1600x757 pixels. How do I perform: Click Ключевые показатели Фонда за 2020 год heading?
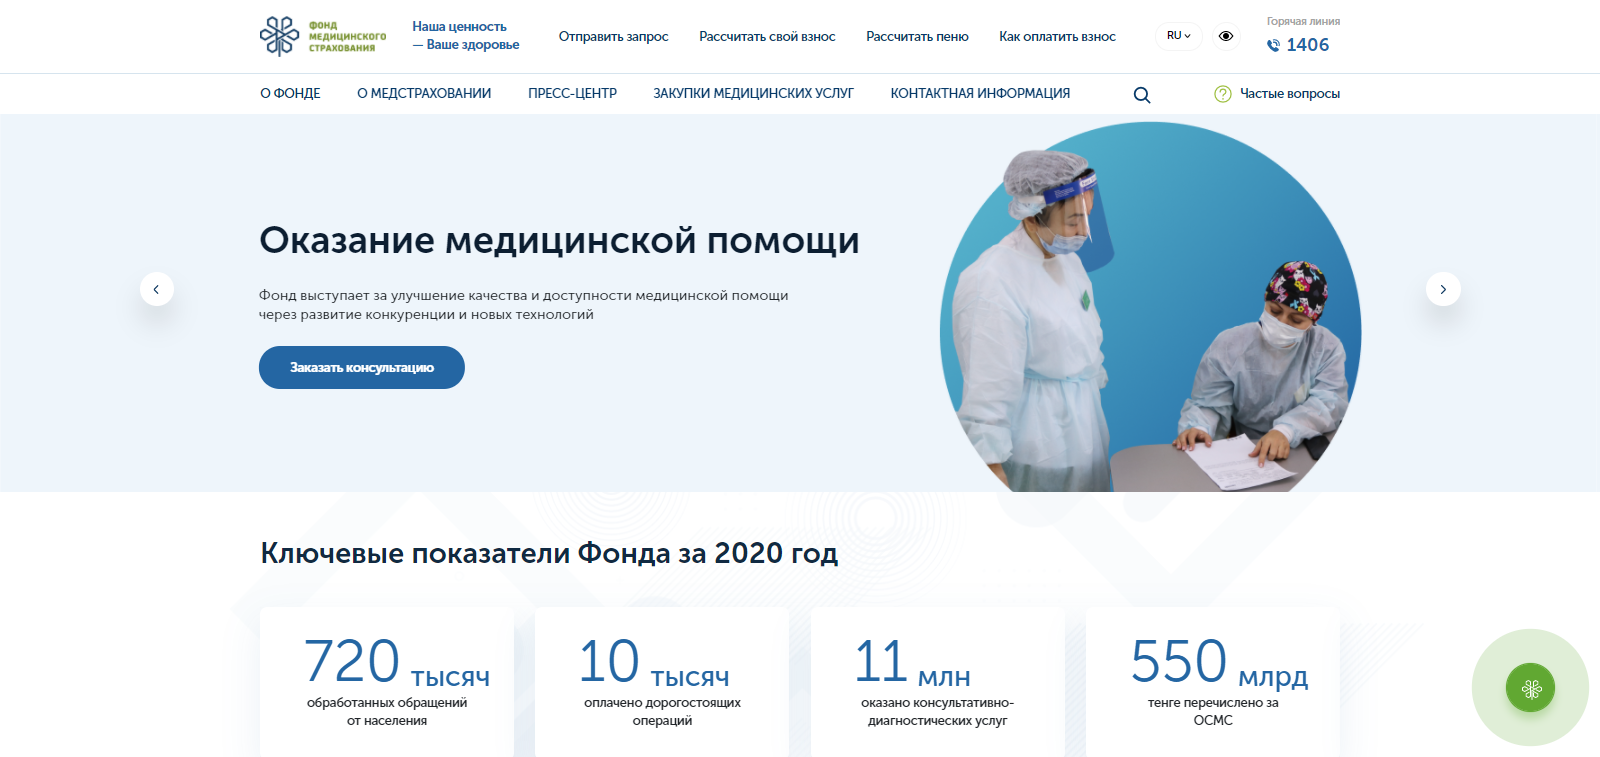click(x=549, y=553)
